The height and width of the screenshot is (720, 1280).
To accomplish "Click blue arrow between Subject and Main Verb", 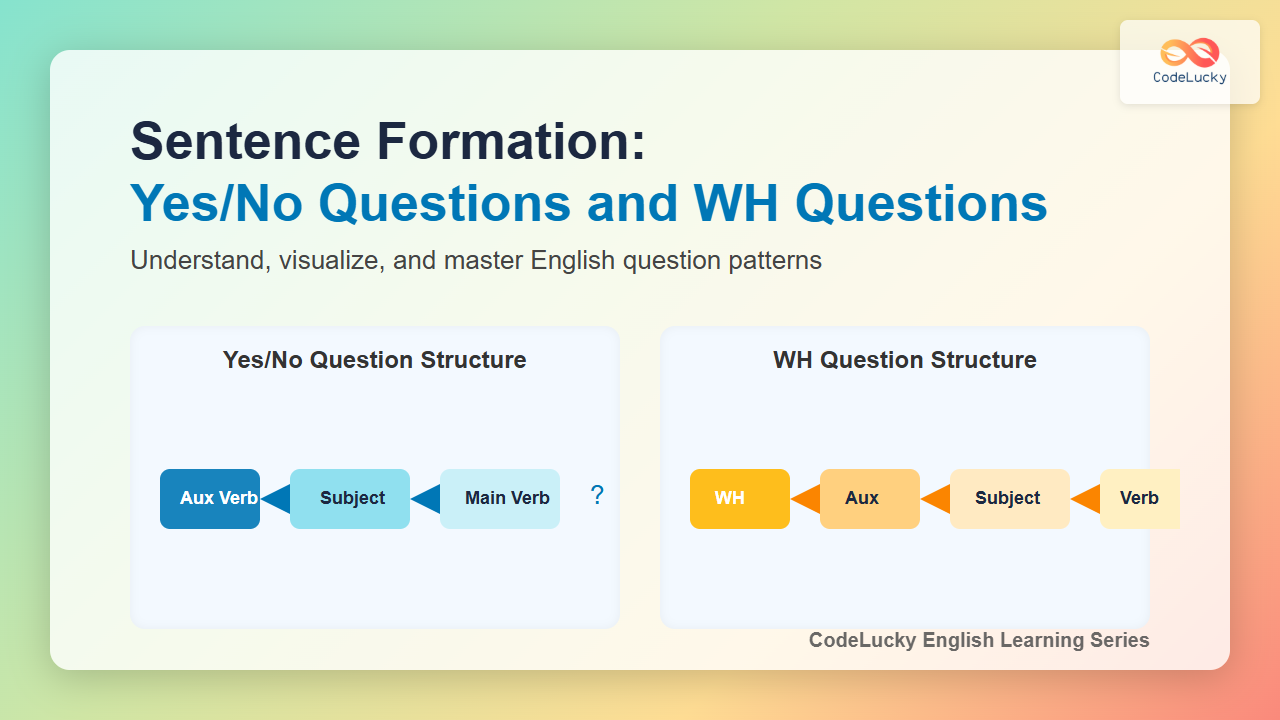I will pyautogui.click(x=426, y=498).
